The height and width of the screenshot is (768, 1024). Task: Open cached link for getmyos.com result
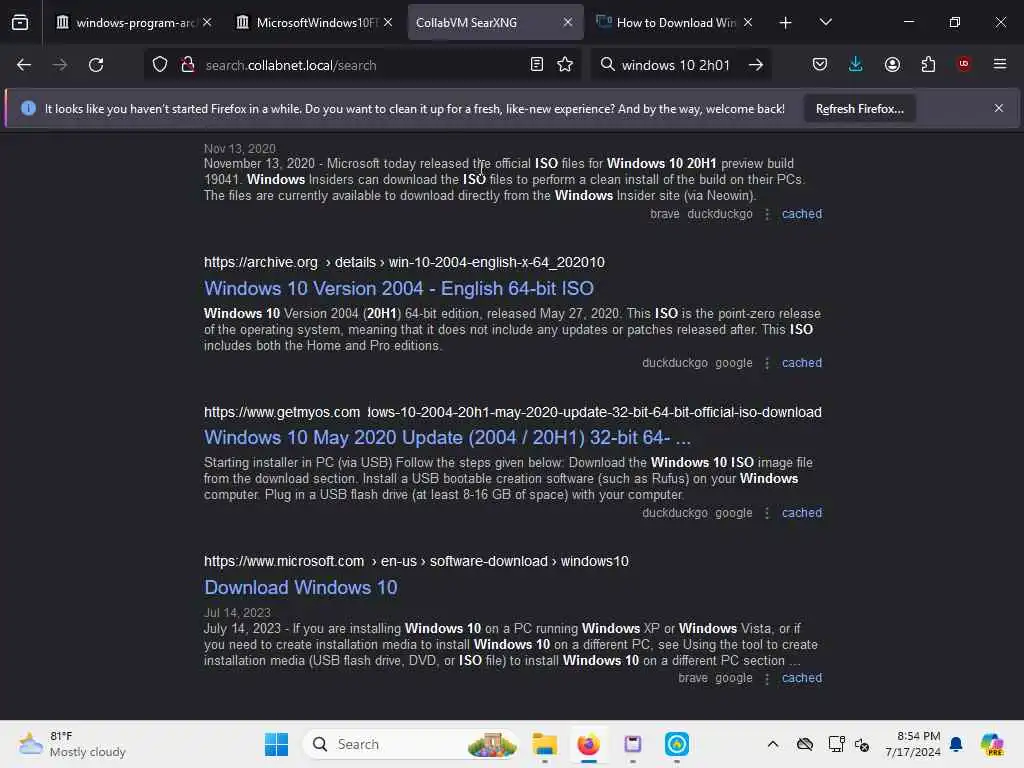pyautogui.click(x=802, y=513)
